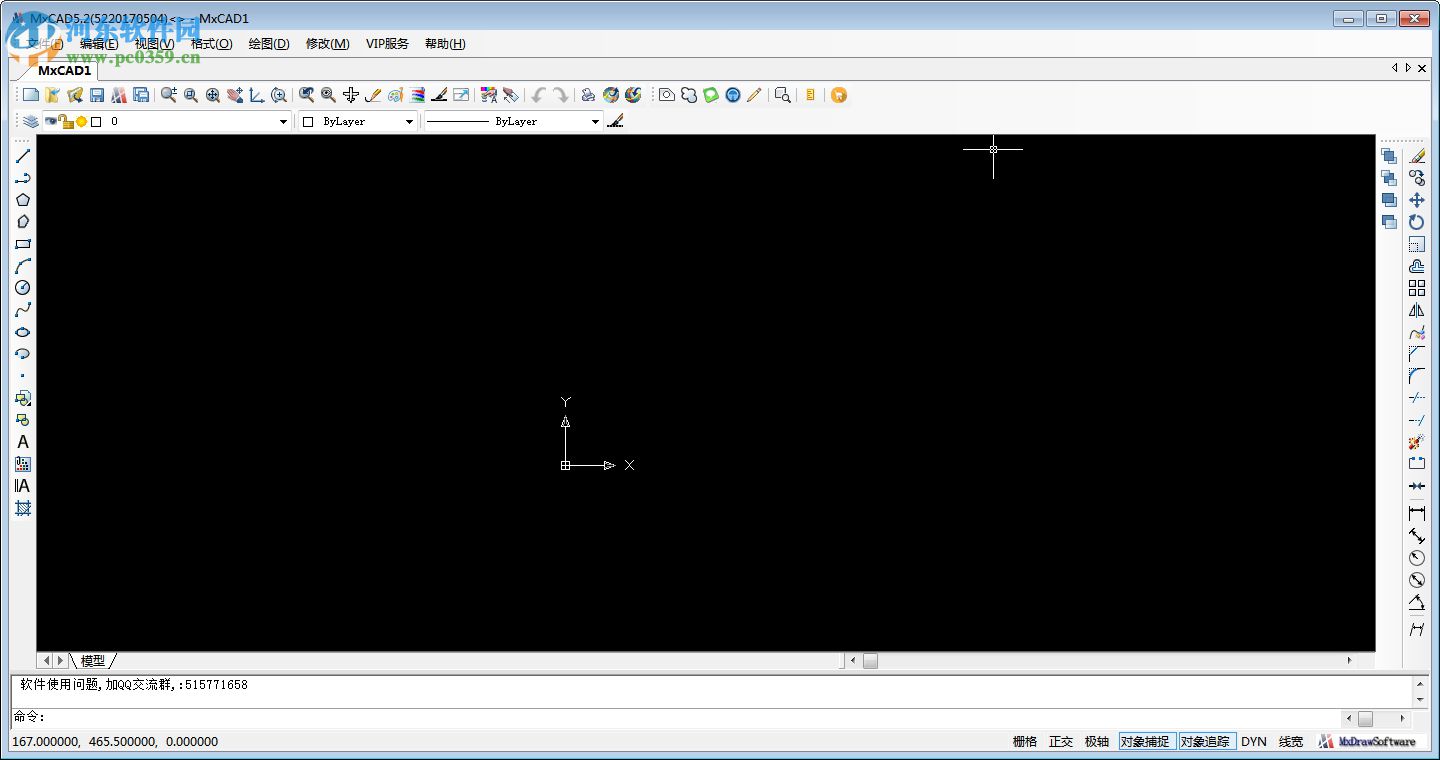Select the Erase tool in modify toolbar
The width and height of the screenshot is (1440, 760).
1417,156
